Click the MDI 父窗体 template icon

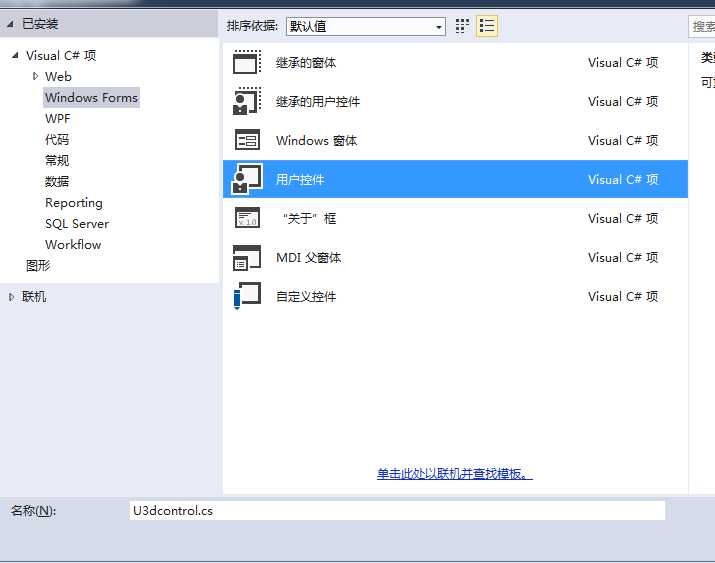247,258
